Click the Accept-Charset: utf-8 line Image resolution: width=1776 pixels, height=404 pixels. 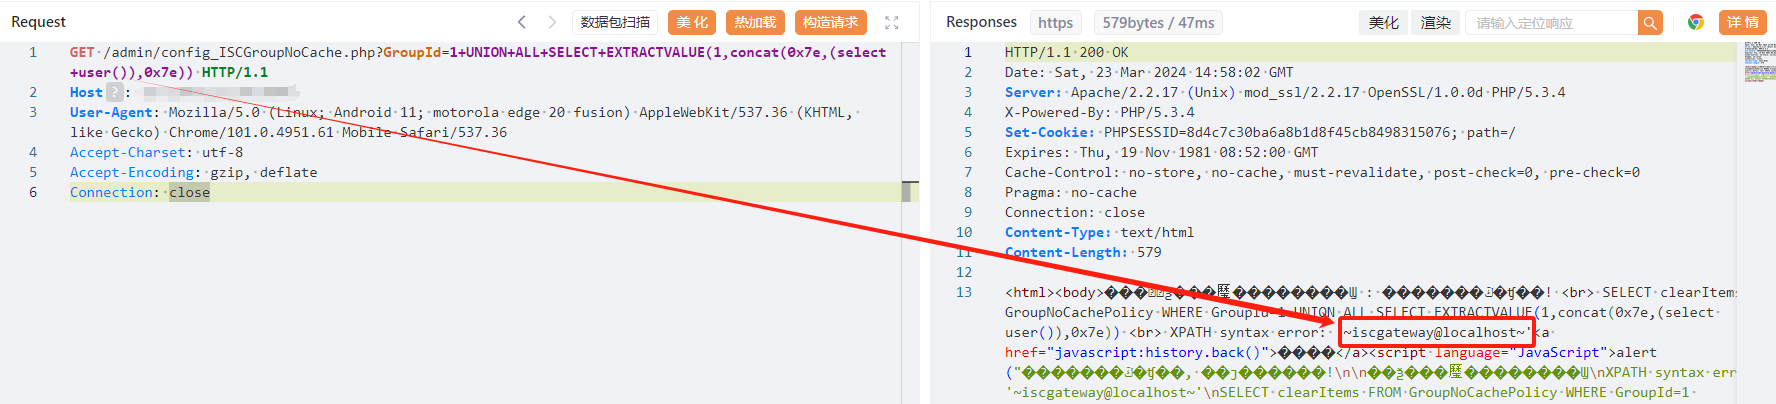(156, 152)
